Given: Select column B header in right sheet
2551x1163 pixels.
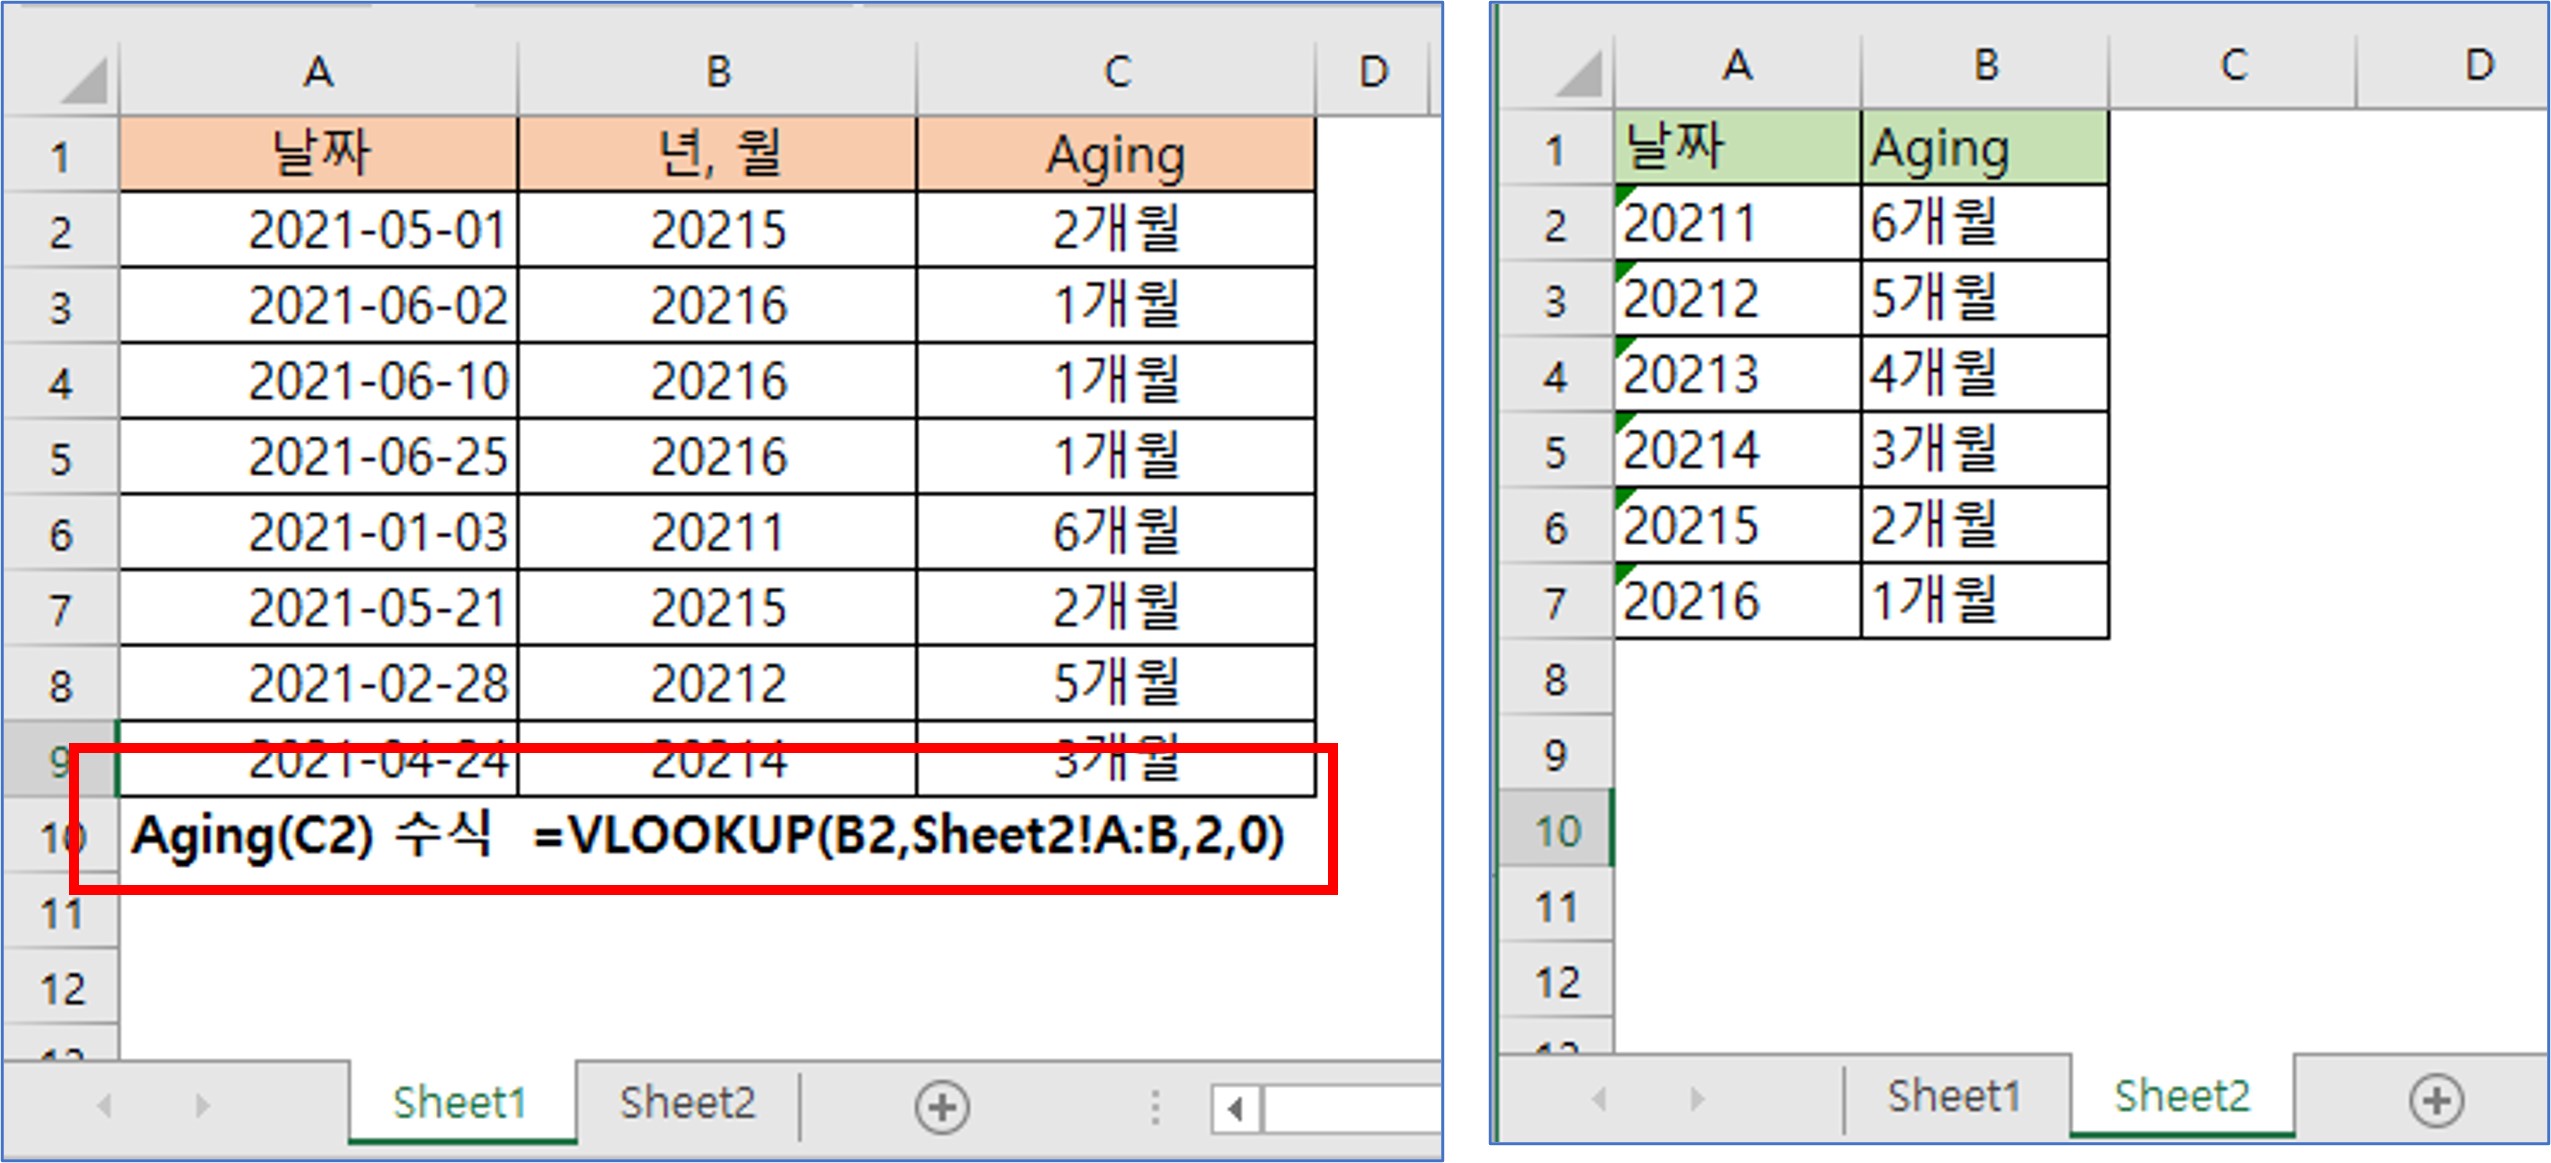Looking at the screenshot, I should pyautogui.click(x=1985, y=66).
